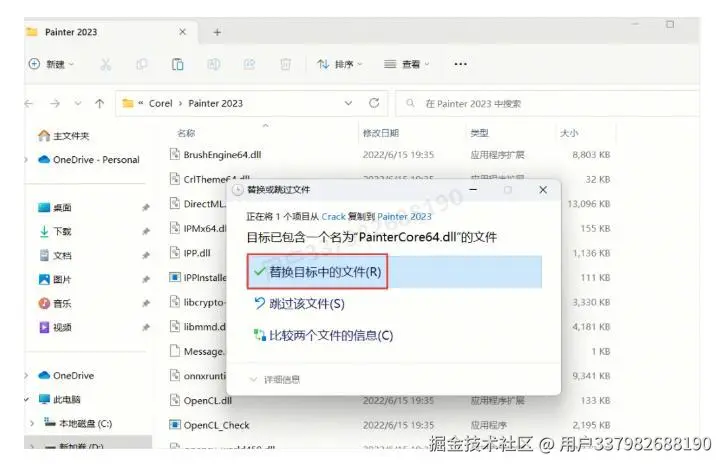
Task: Expand the OneDrive - Personal node arrow
Action: [x=27, y=160]
